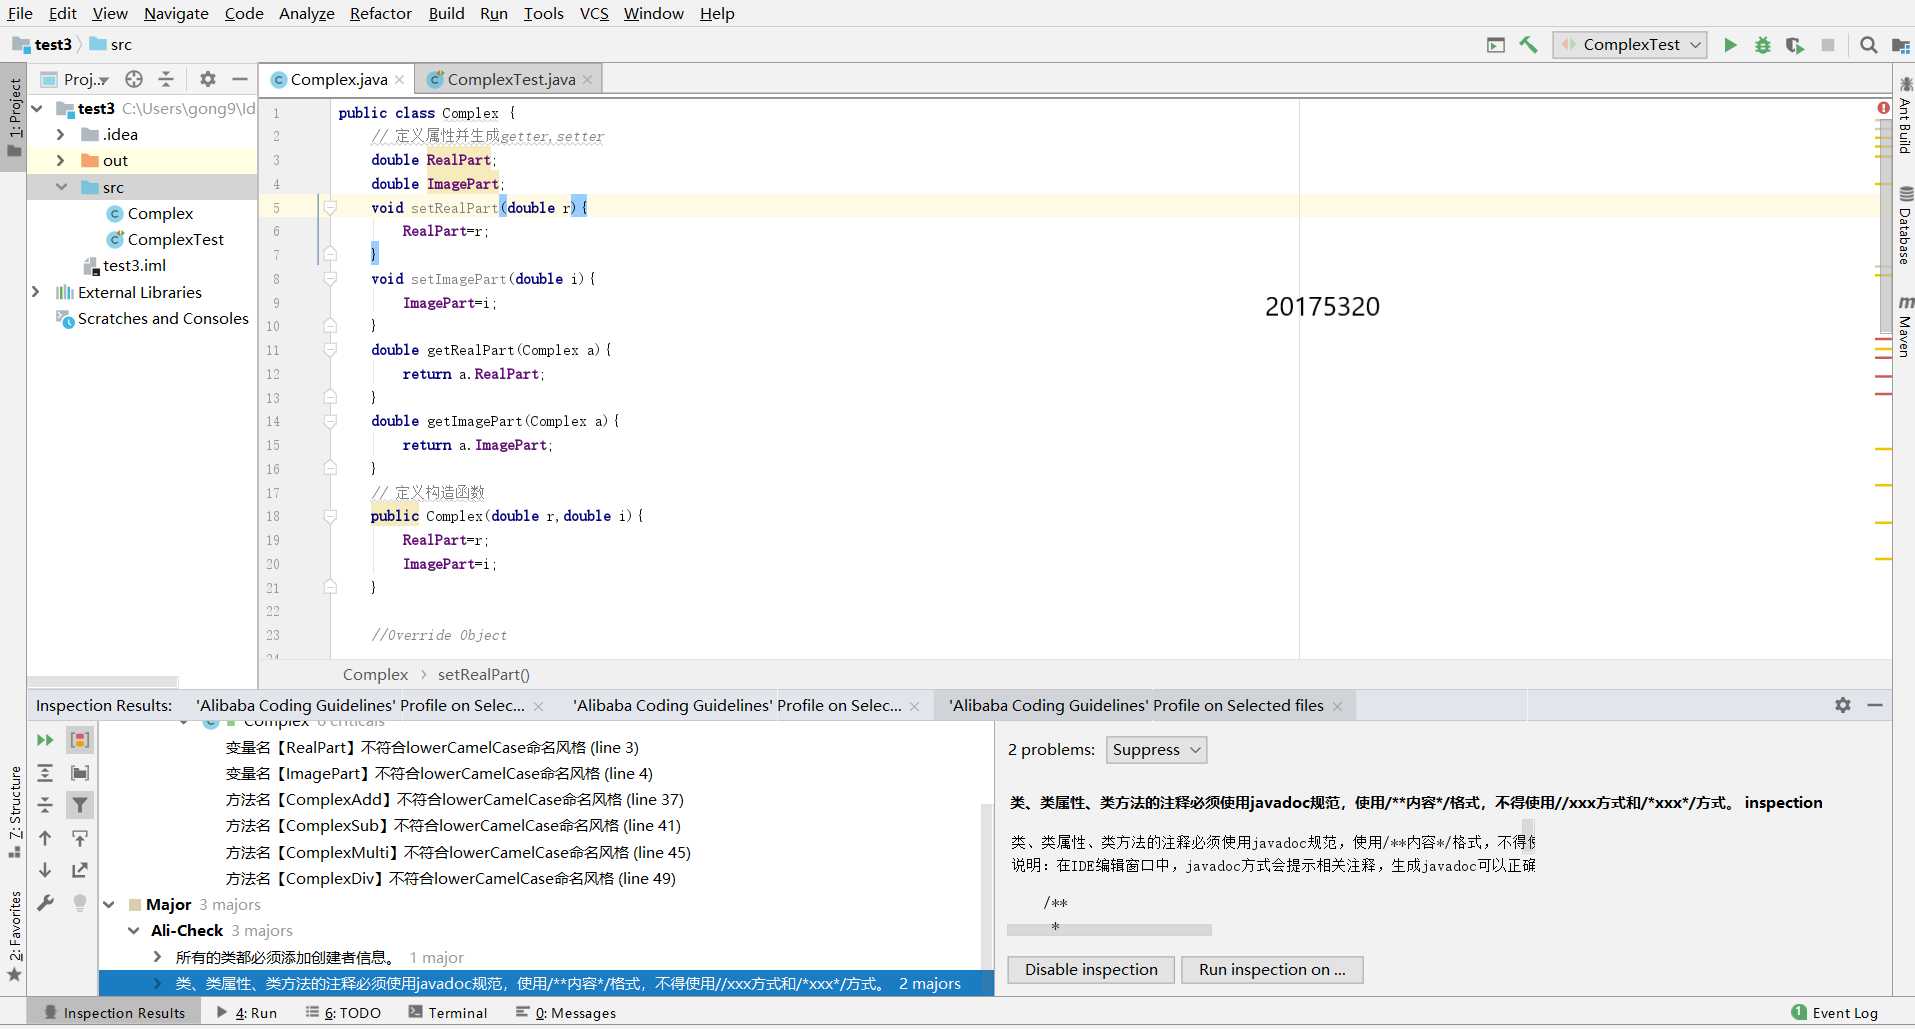
Task: Hide the Project panel with minus icon
Action: click(239, 79)
